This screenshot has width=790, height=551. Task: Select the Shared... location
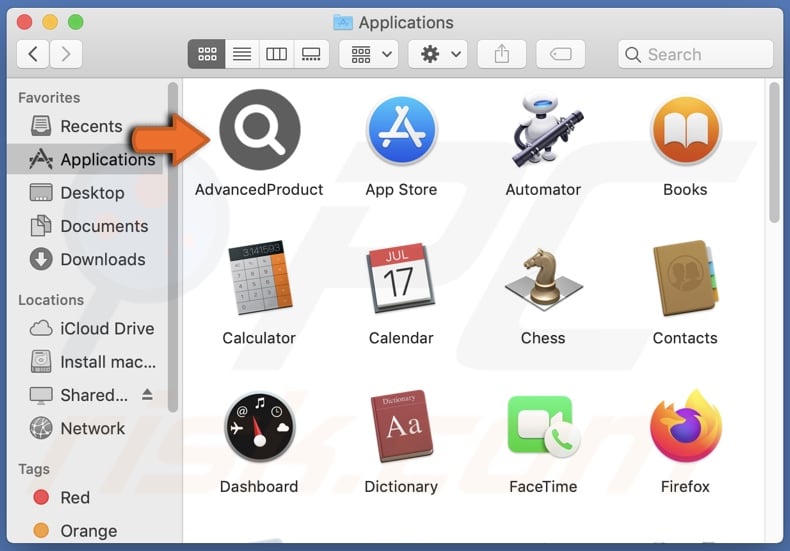click(85, 395)
